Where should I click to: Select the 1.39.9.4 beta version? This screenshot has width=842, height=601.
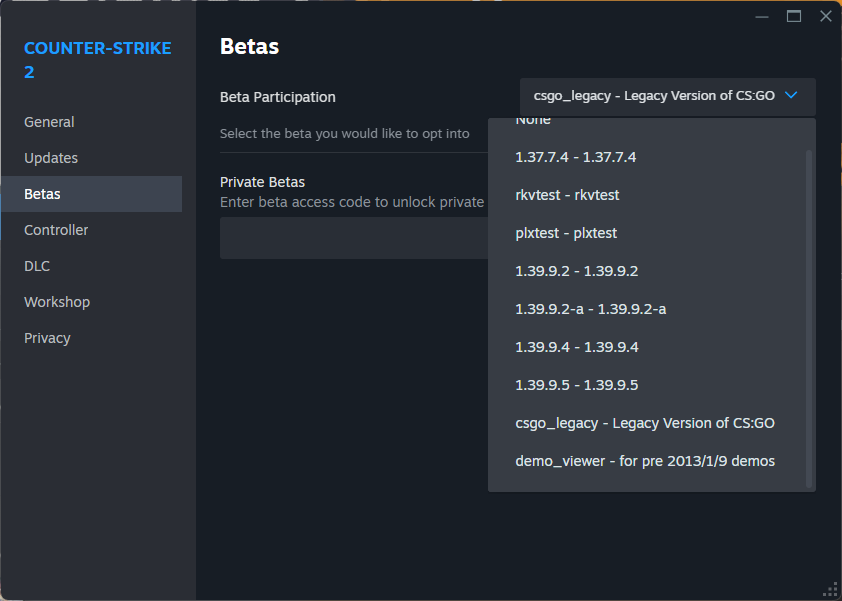pyautogui.click(x=576, y=347)
